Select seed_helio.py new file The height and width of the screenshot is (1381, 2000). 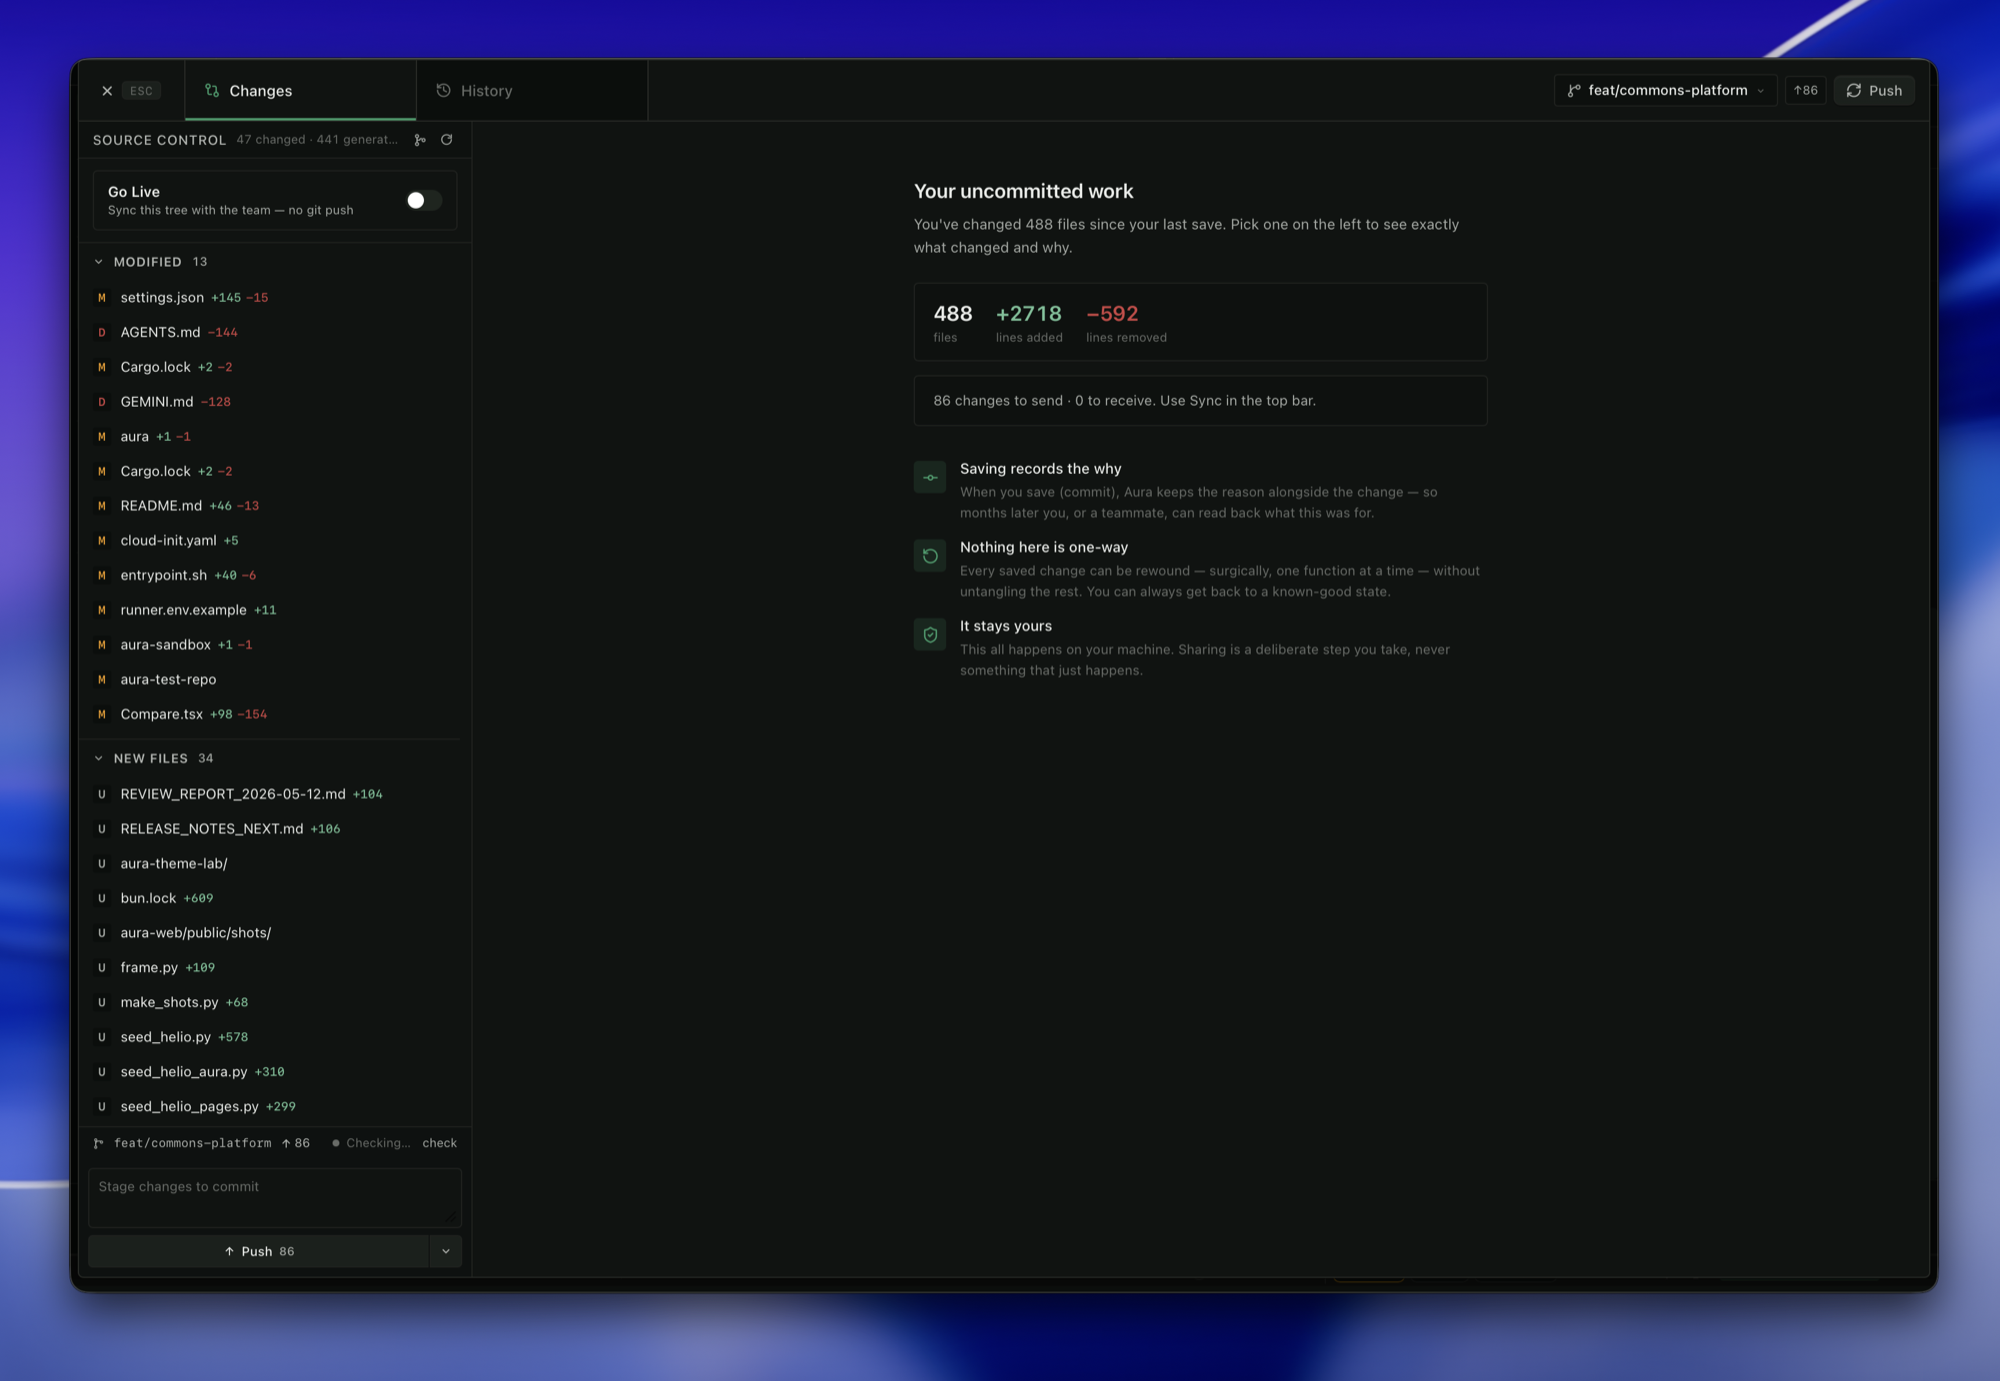pos(275,1037)
